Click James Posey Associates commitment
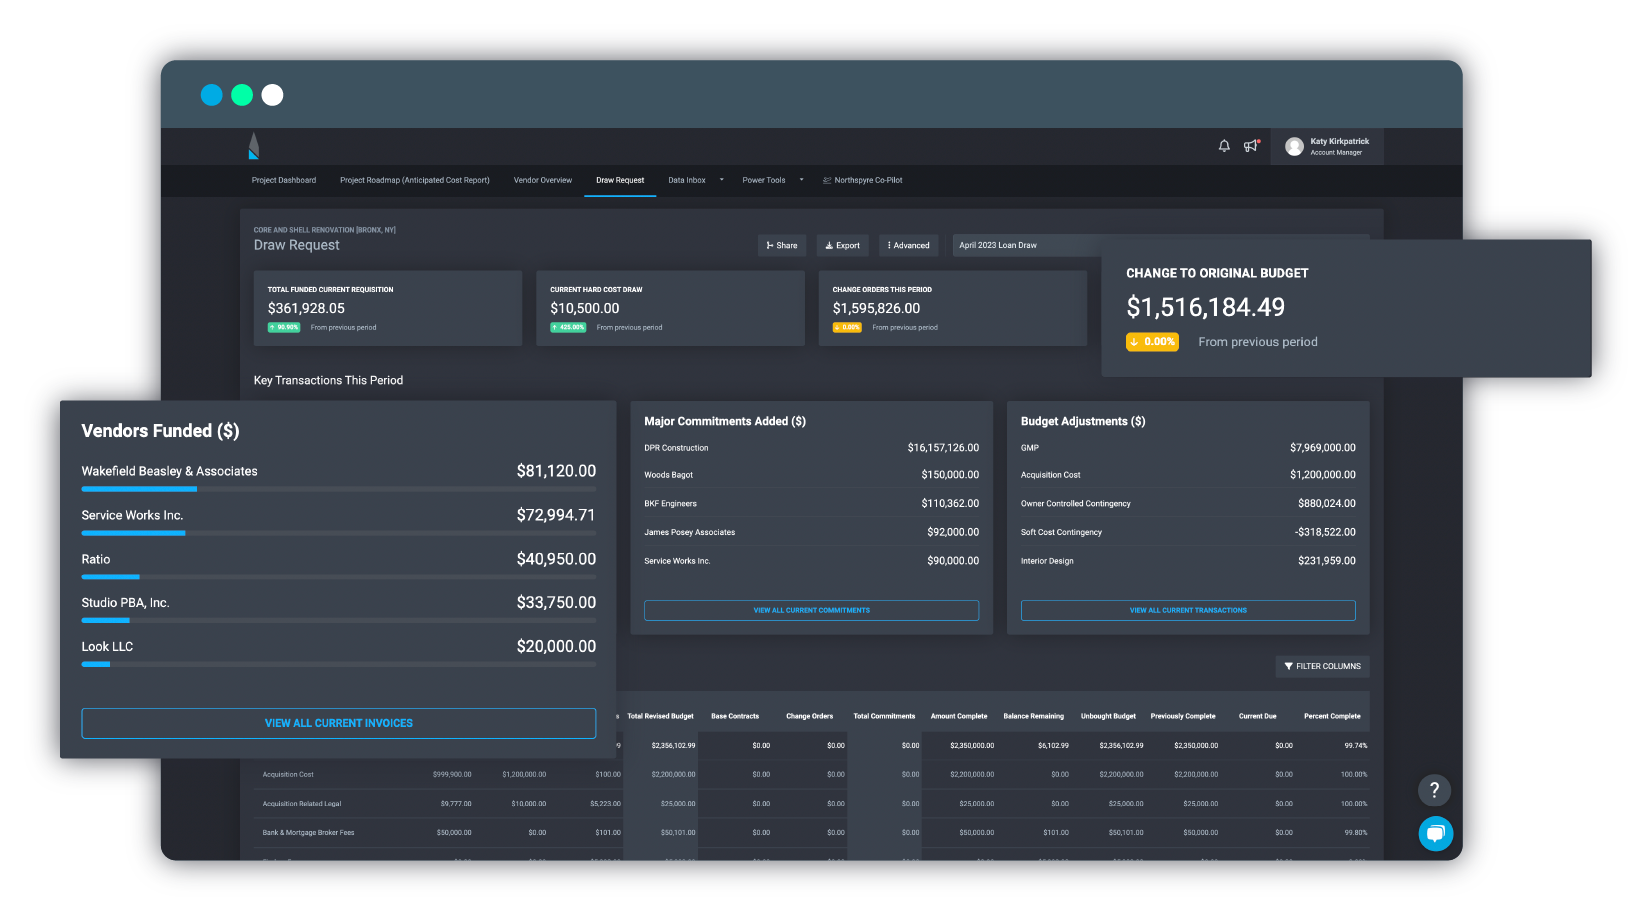 point(811,532)
